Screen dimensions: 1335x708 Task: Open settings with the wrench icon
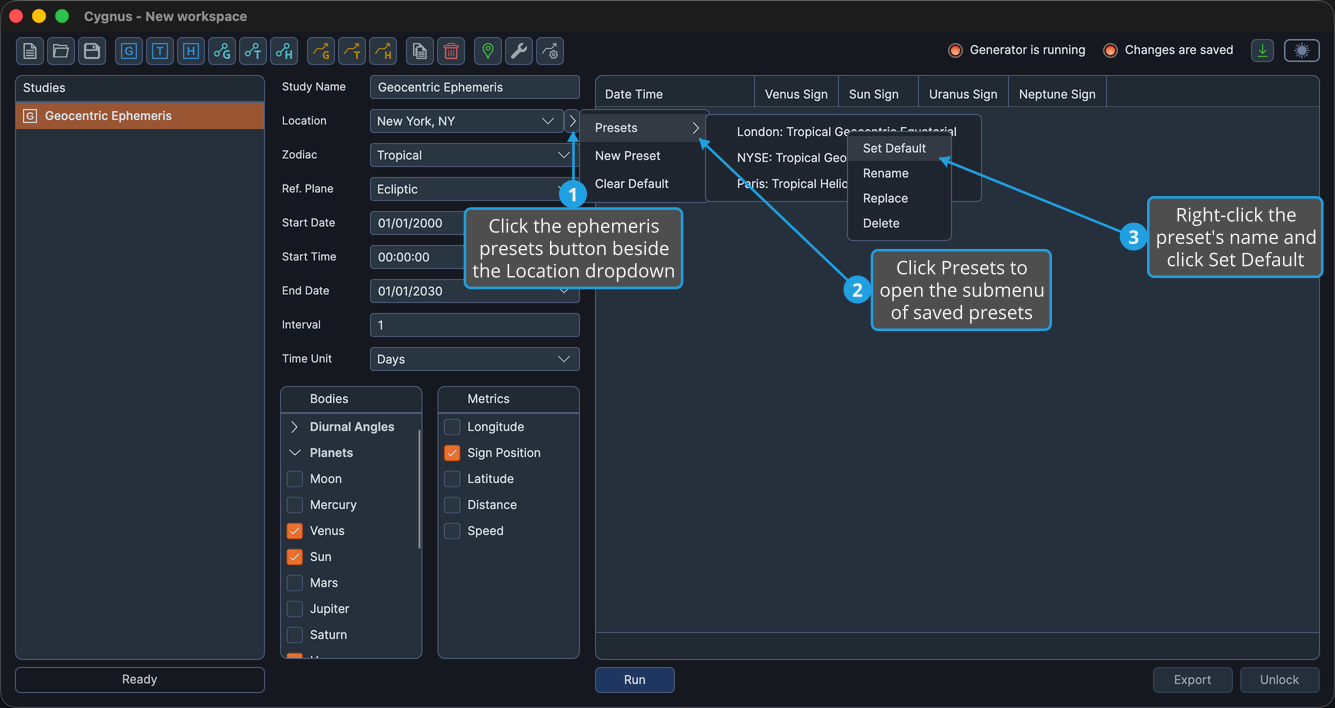[519, 51]
